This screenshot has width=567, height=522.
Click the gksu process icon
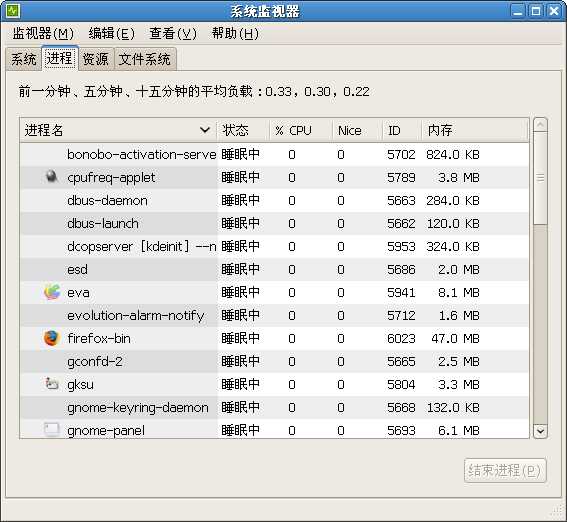pyautogui.click(x=51, y=384)
